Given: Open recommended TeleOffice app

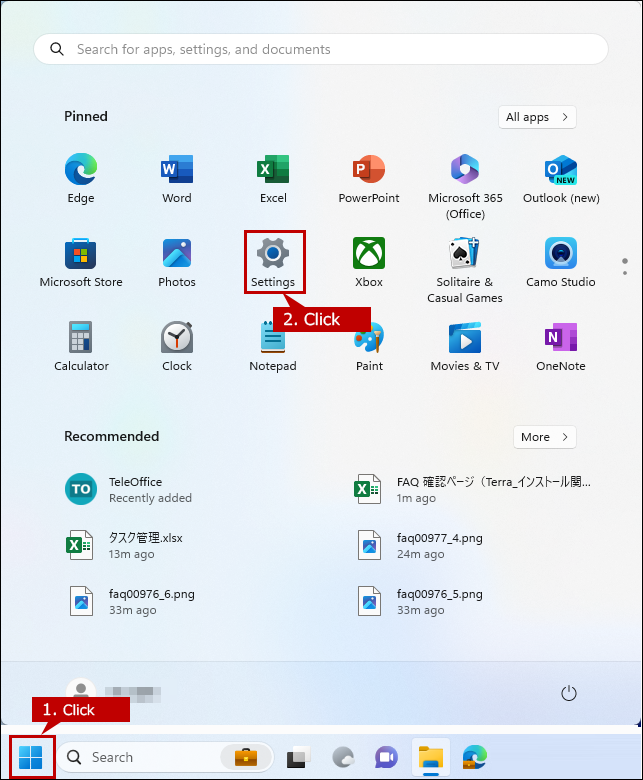Looking at the screenshot, I should [128, 489].
